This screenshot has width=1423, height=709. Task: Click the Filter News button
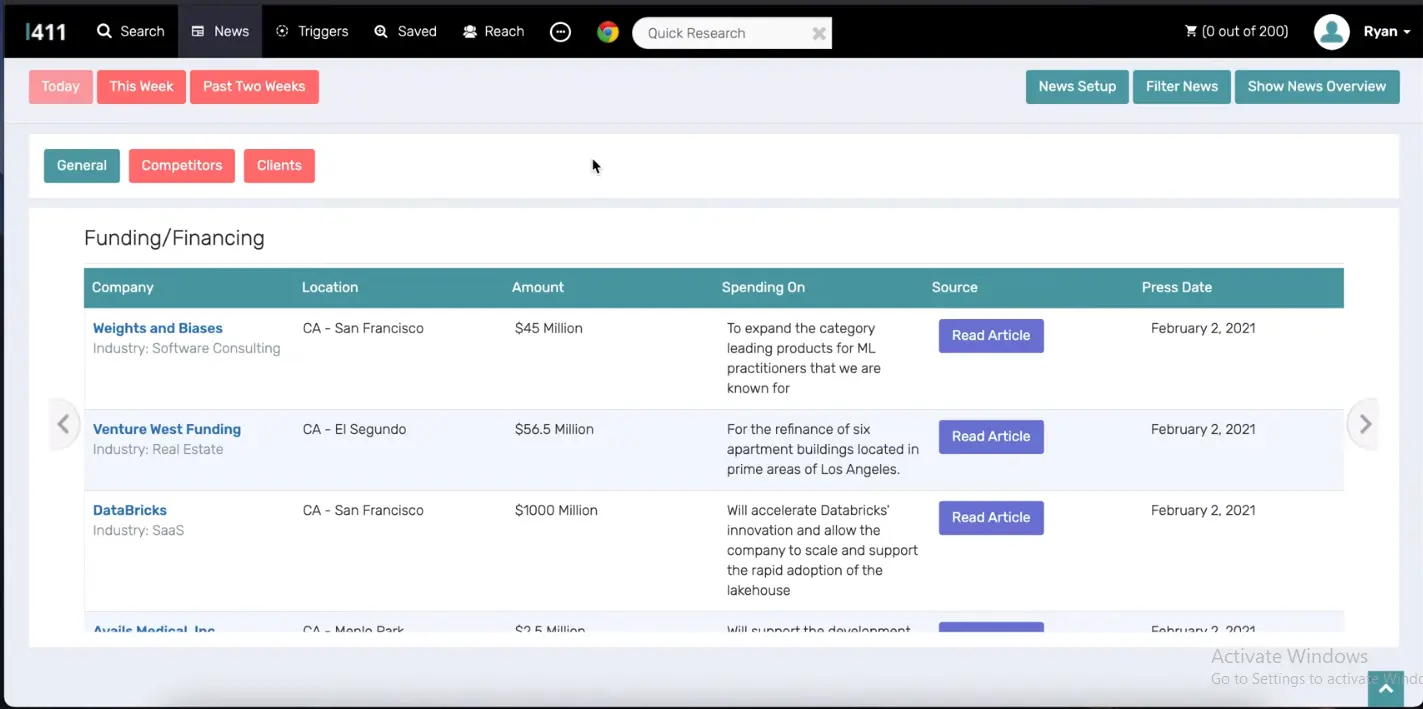(1182, 87)
